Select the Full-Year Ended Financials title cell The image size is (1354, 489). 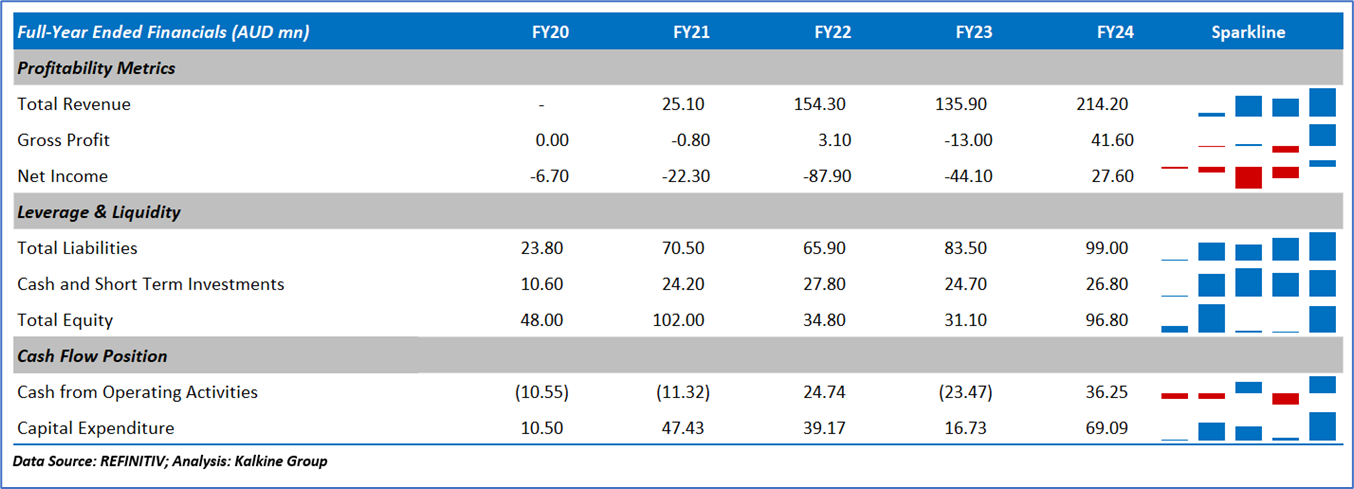(163, 32)
